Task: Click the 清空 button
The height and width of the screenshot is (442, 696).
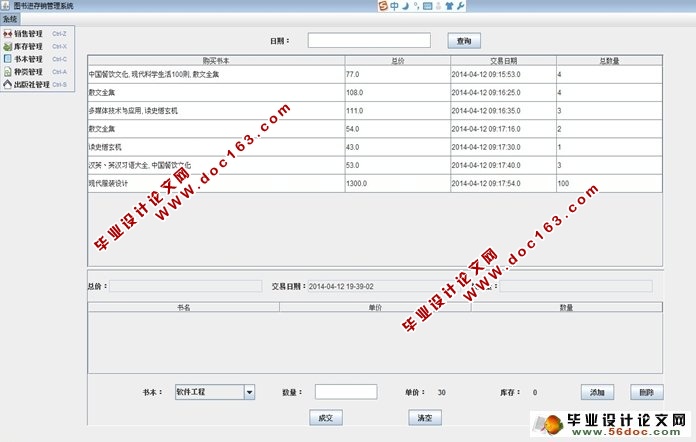Action: pyautogui.click(x=425, y=418)
